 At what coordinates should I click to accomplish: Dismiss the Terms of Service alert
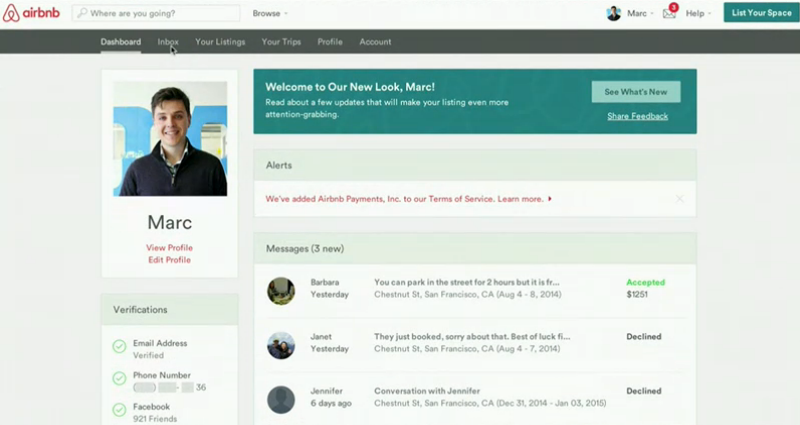[680, 199]
